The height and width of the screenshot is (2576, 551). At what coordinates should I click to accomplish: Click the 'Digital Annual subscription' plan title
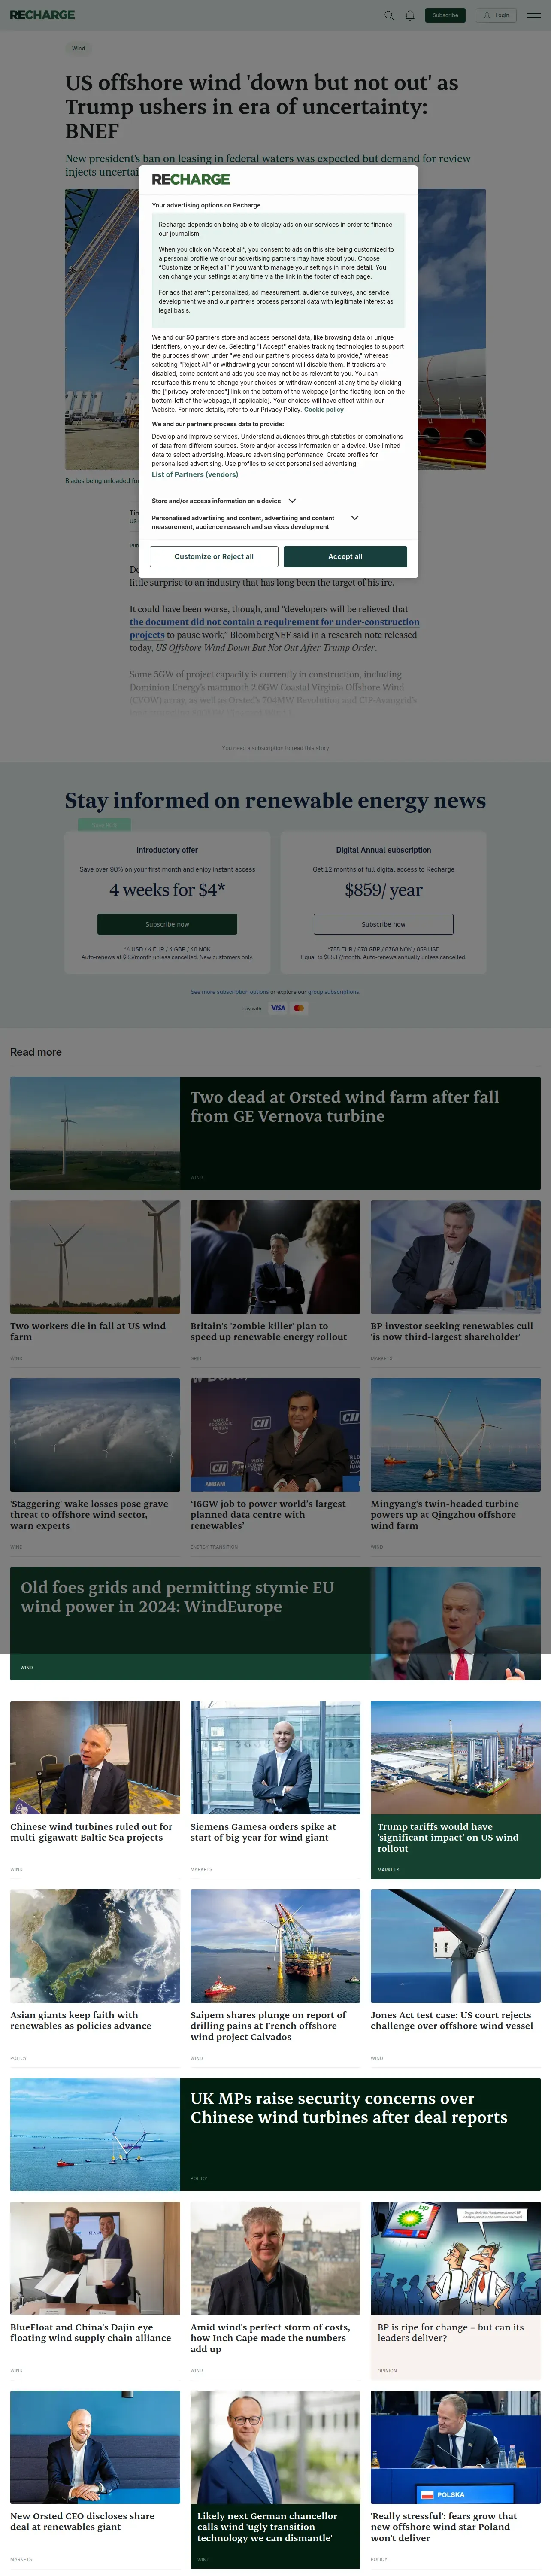click(x=384, y=850)
